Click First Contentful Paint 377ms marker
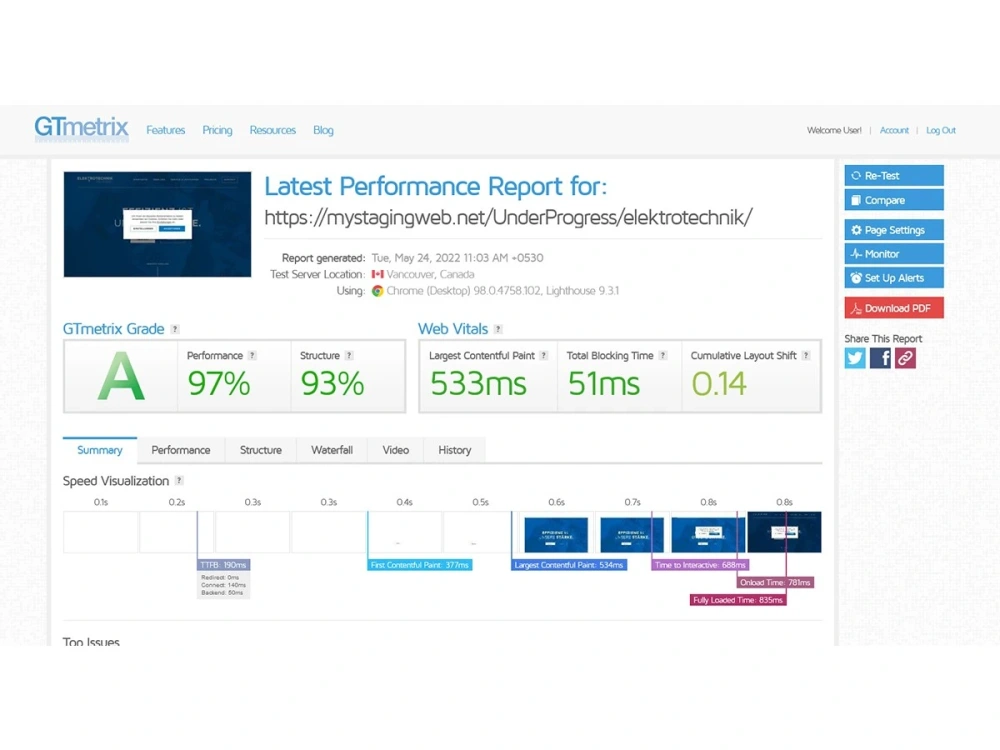 point(420,565)
